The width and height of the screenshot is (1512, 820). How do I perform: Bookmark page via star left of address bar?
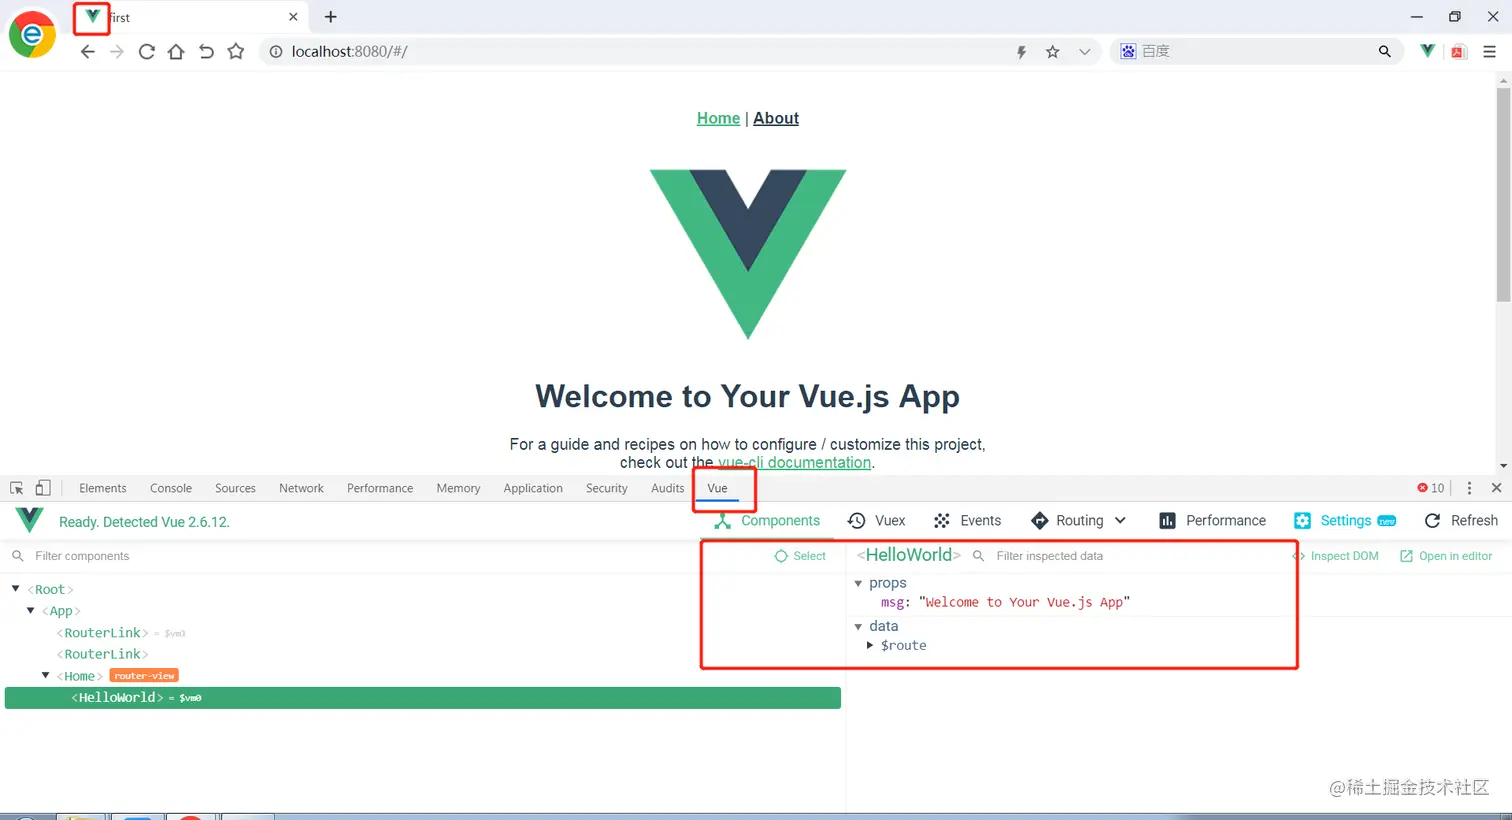click(x=236, y=52)
